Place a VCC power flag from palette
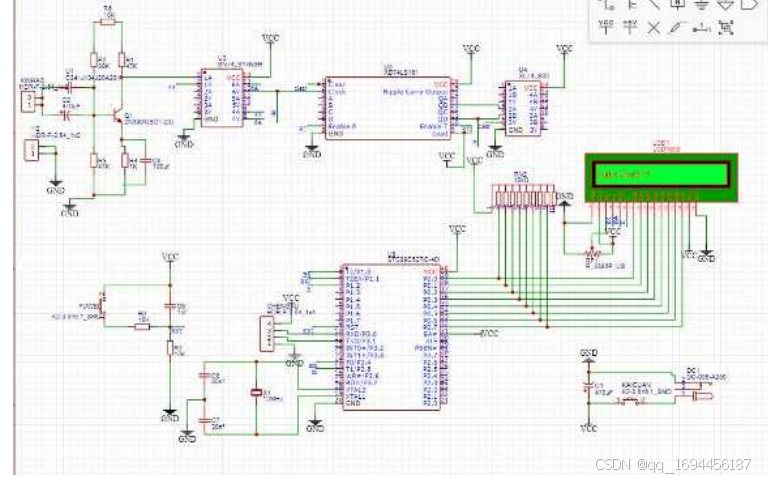The height and width of the screenshot is (478, 768). tap(606, 27)
